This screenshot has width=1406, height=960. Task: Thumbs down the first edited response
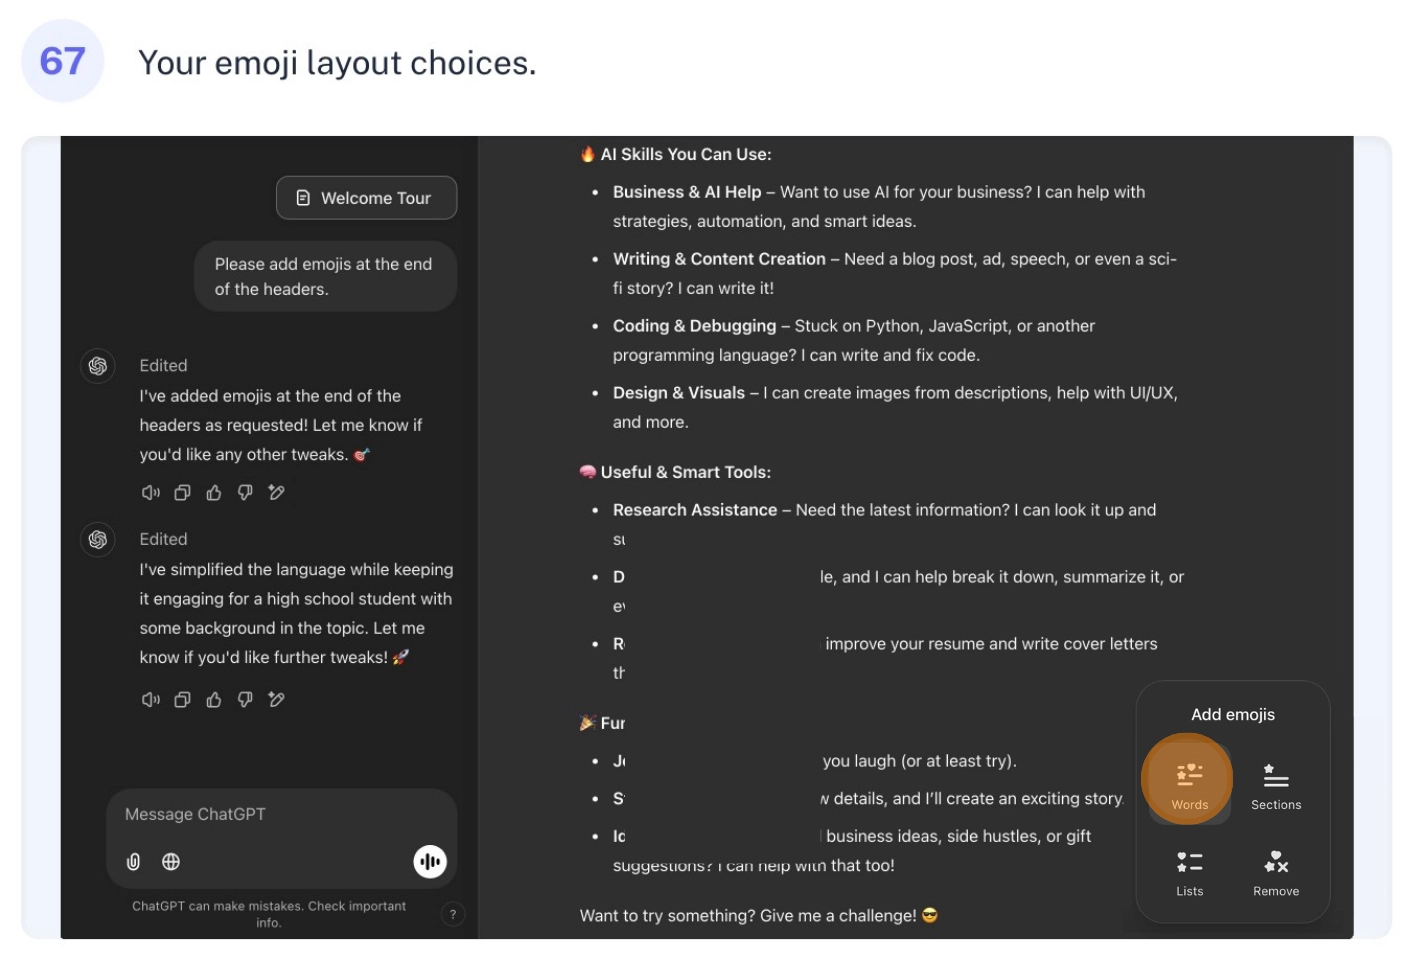tap(245, 492)
